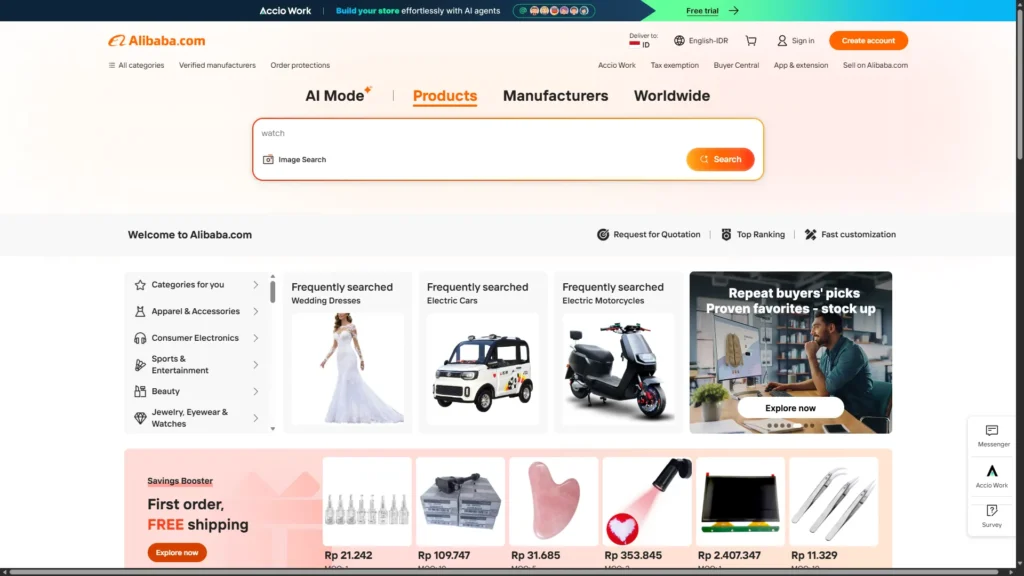Click the Indonesia delivery flag
This screenshot has height=576, width=1024.
pyautogui.click(x=634, y=44)
